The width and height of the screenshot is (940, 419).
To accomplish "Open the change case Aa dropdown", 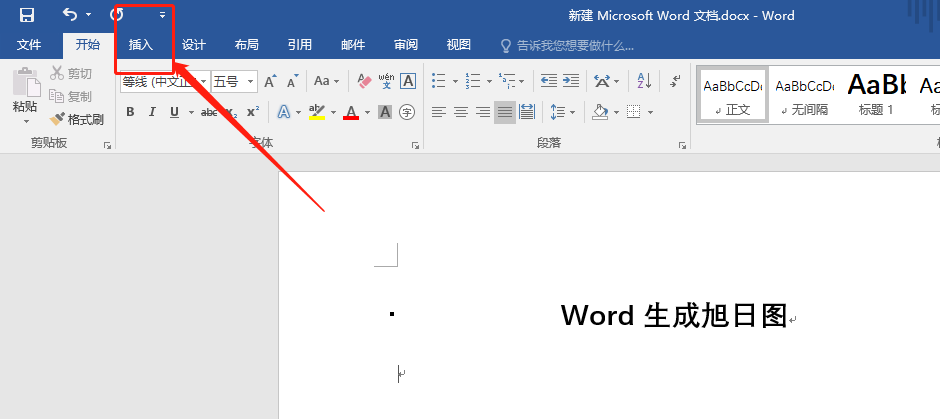I will pos(336,81).
